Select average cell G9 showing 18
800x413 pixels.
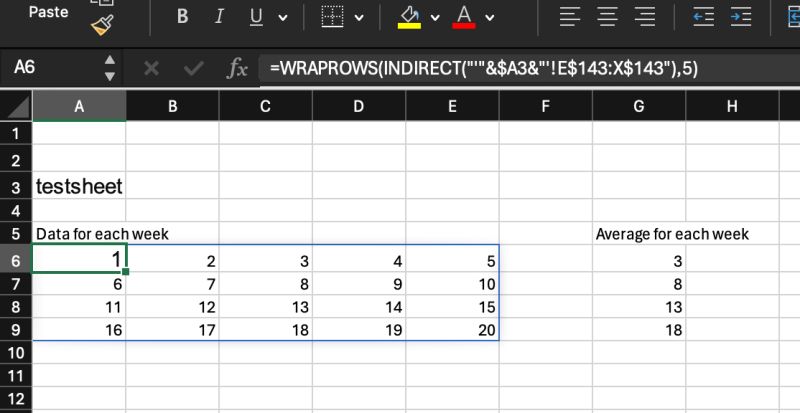click(x=639, y=330)
